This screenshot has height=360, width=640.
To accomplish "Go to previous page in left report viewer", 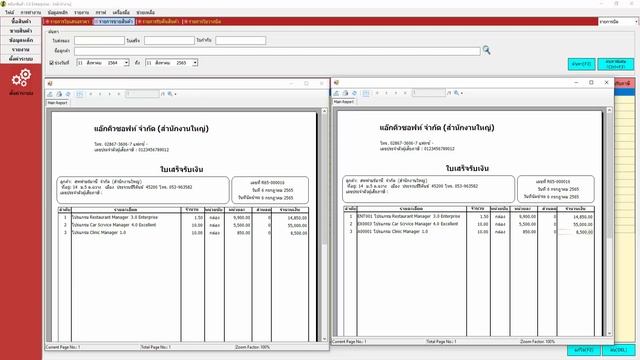I will [100, 94].
